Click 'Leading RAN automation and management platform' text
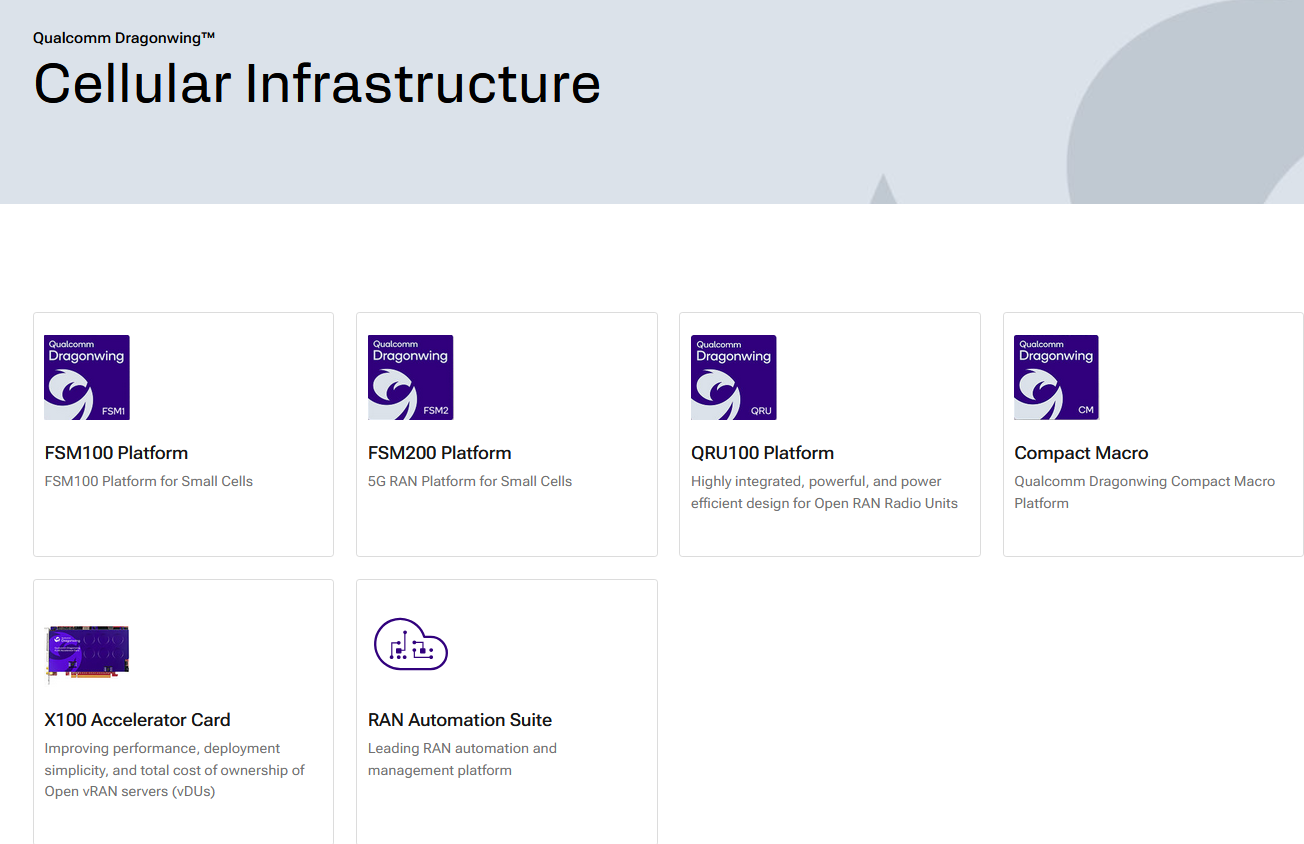 pyautogui.click(x=462, y=759)
